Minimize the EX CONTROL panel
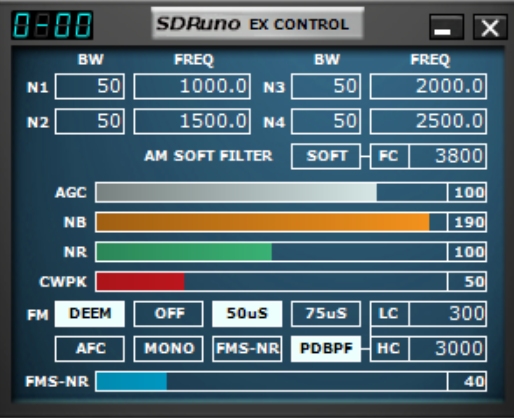 point(446,27)
